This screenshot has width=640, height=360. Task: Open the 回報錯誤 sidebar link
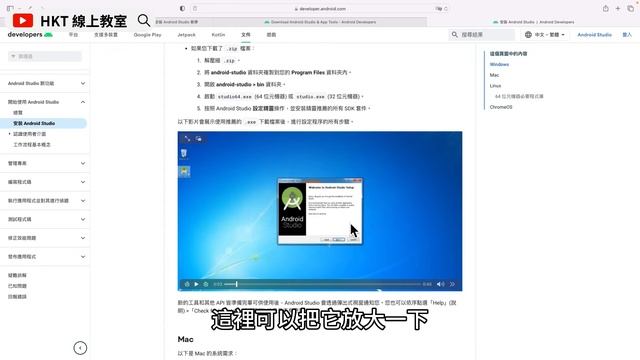(17, 297)
